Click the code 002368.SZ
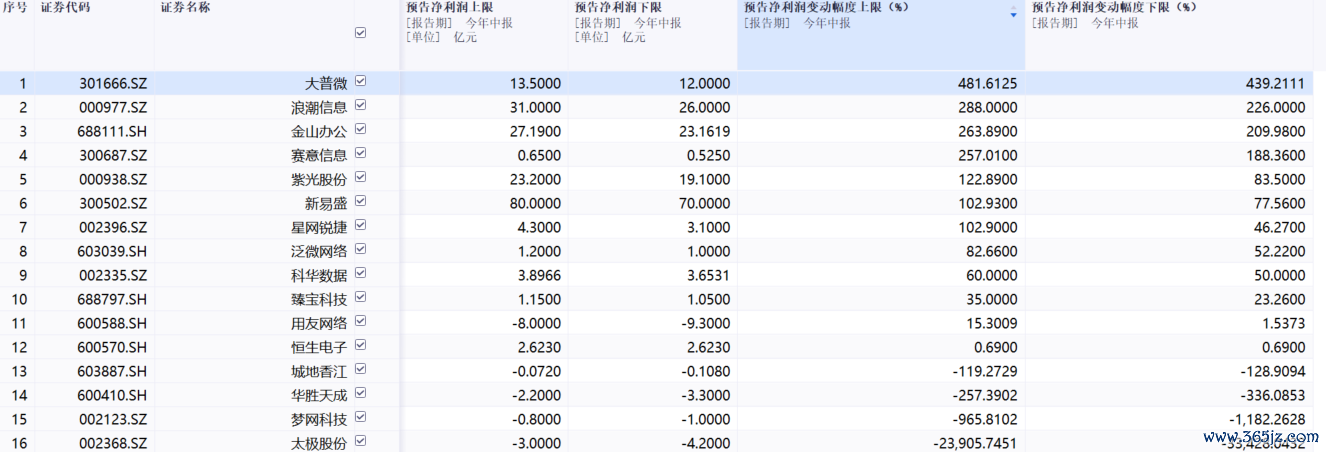This screenshot has width=1326, height=452. click(113, 443)
